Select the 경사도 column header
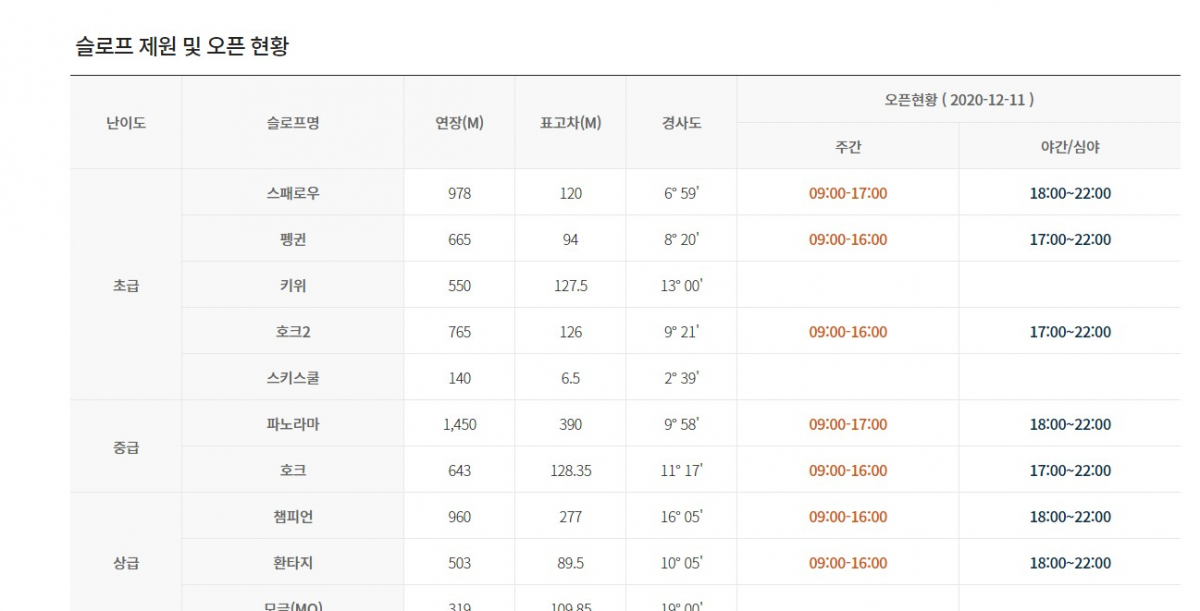This screenshot has width=1200, height=611. tap(681, 123)
